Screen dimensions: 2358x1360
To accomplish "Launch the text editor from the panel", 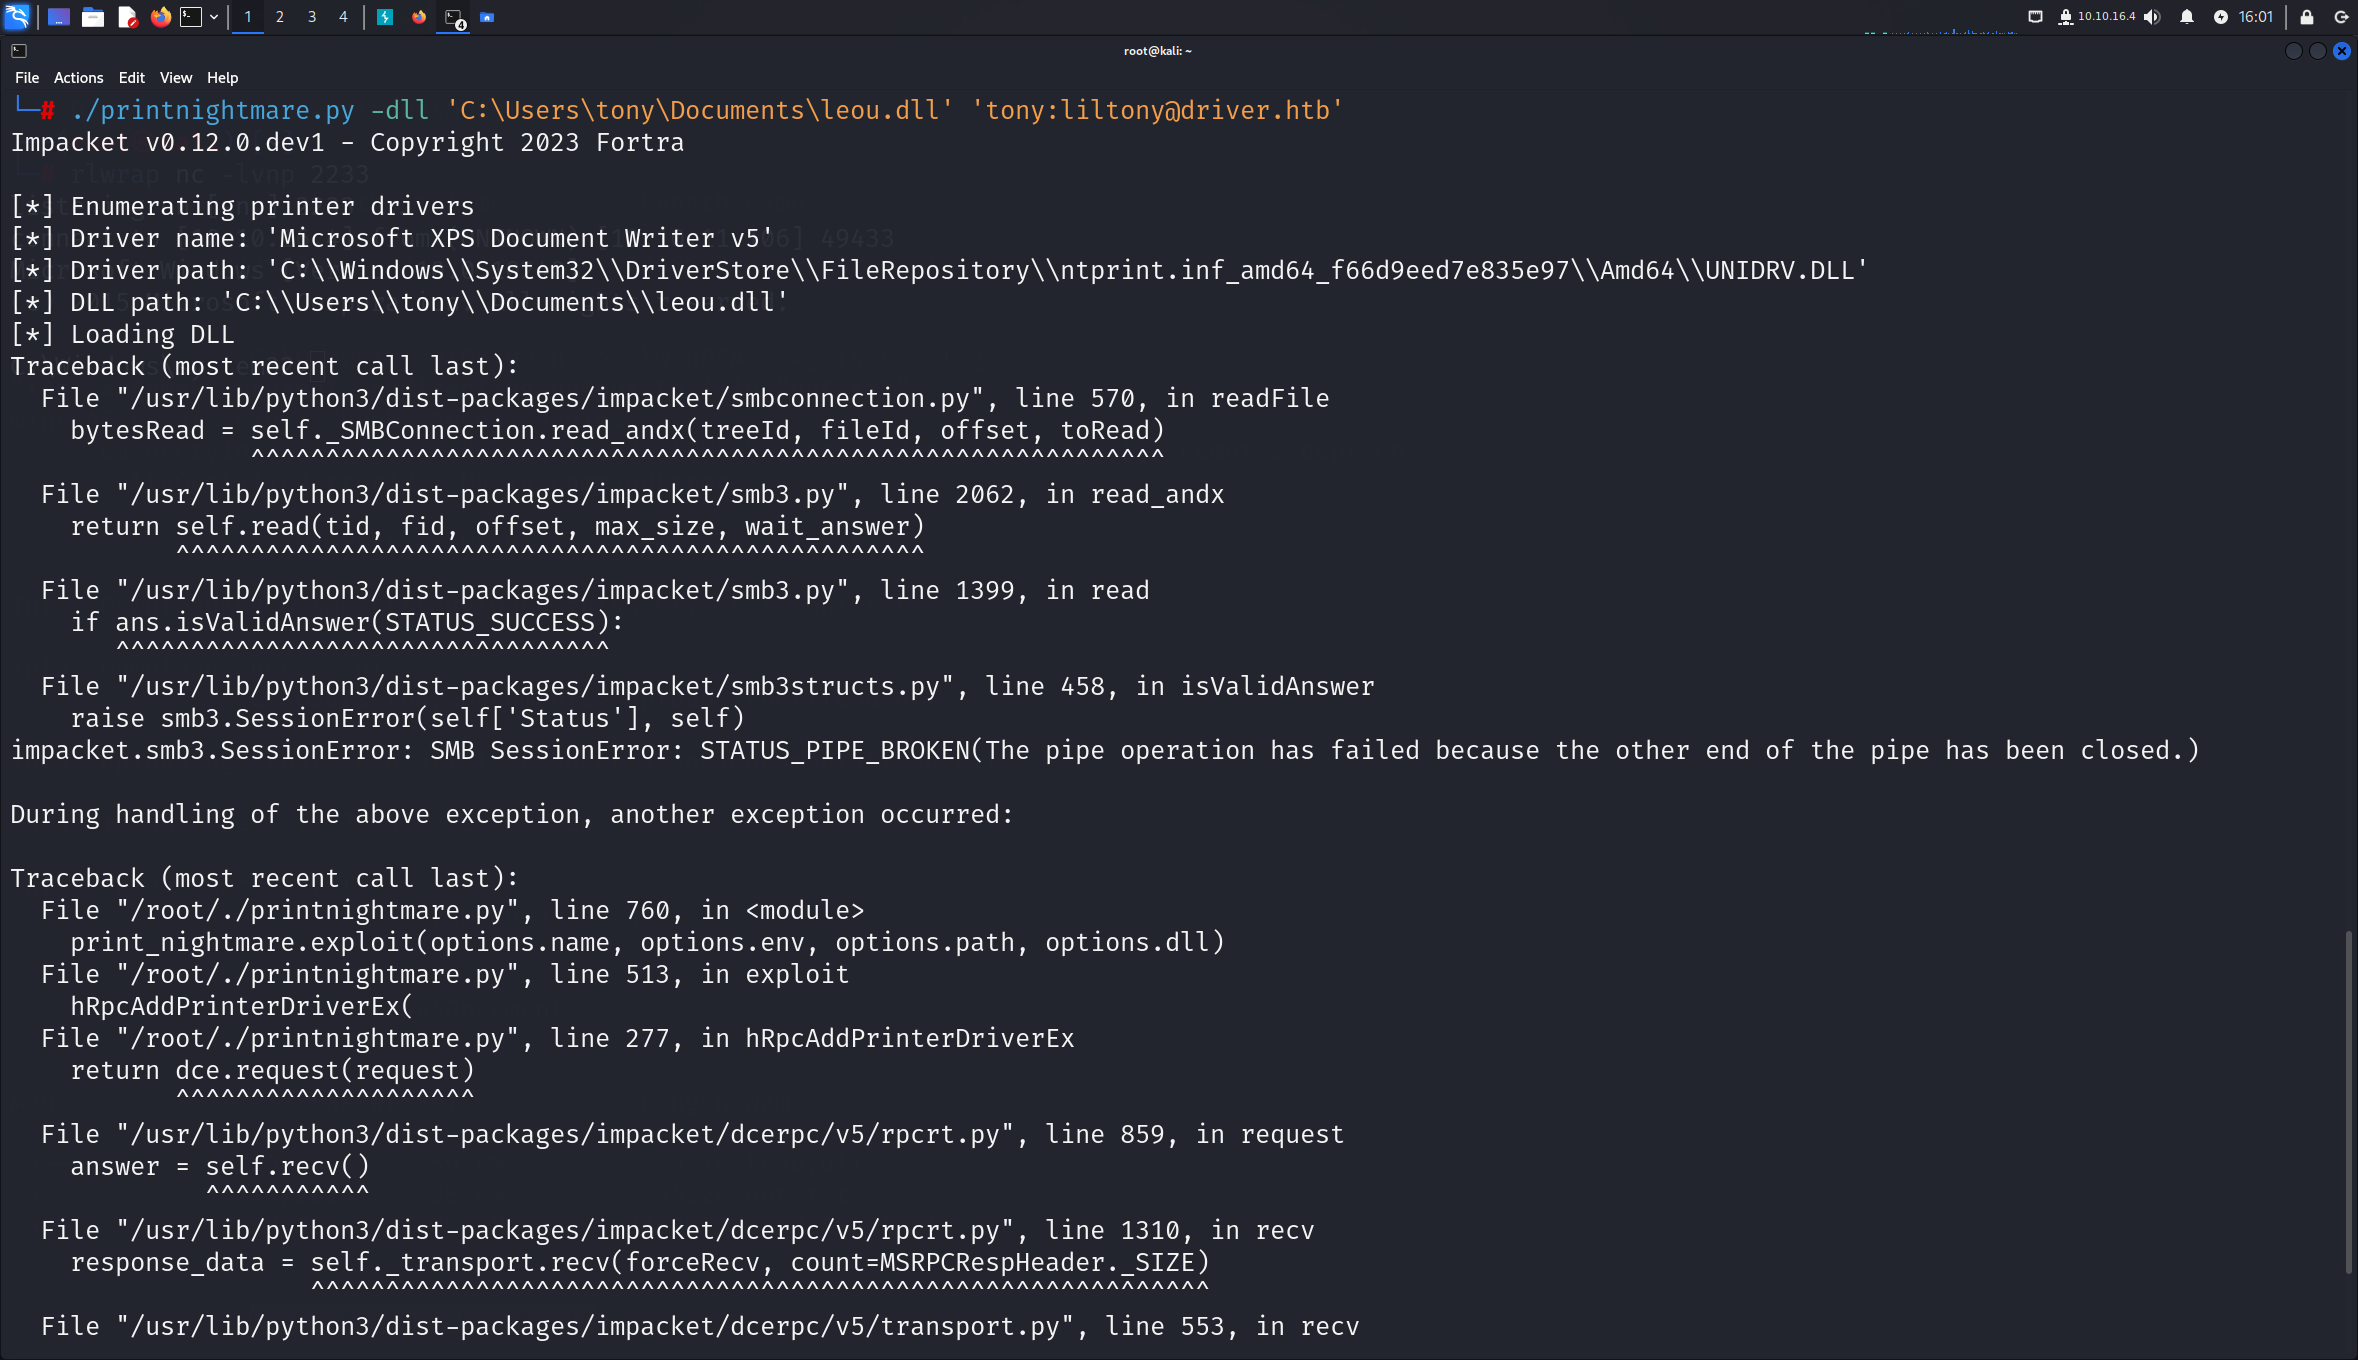I will 127,17.
